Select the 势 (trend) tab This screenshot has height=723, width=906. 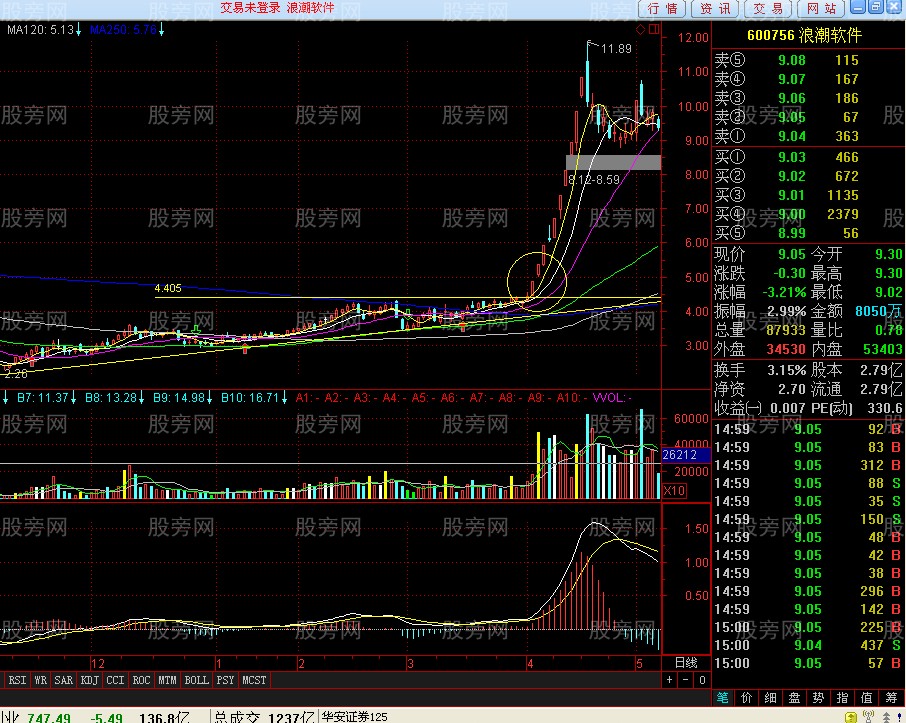[x=819, y=698]
